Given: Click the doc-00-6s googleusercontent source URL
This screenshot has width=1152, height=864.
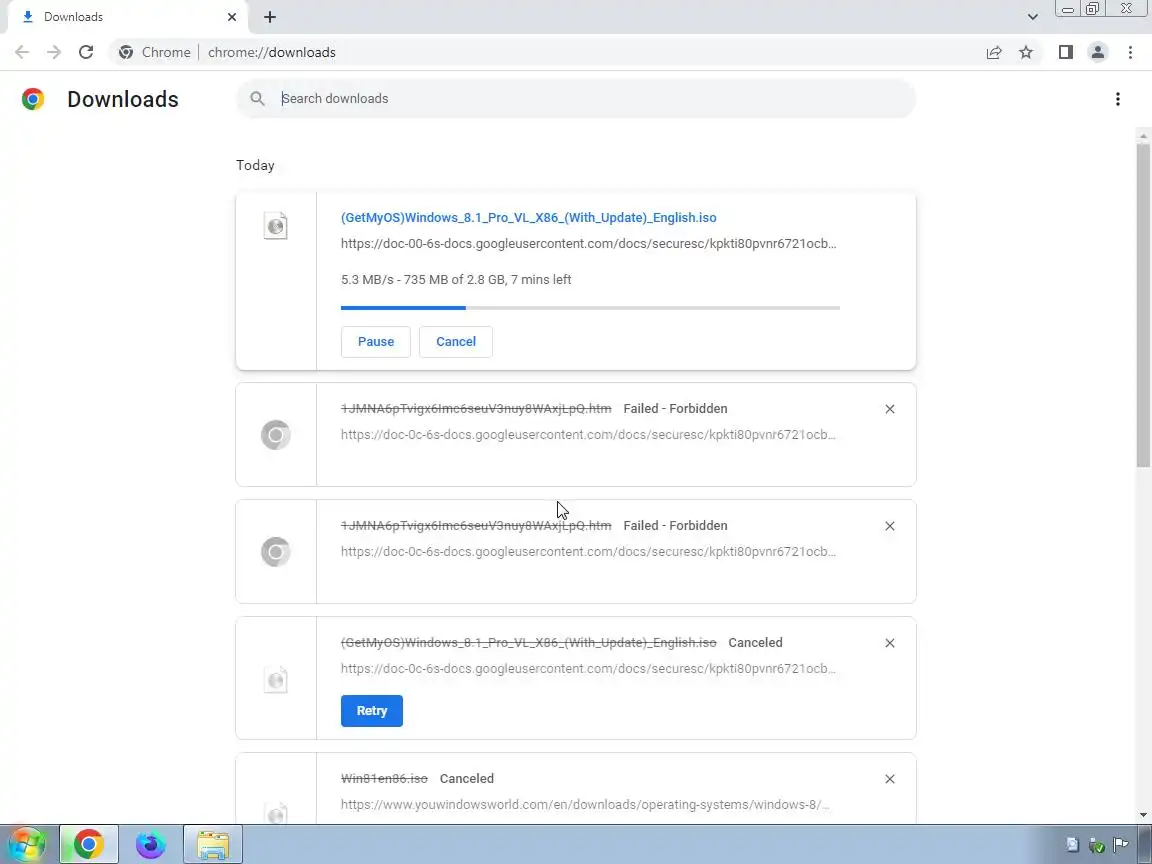Looking at the screenshot, I should click(x=588, y=243).
